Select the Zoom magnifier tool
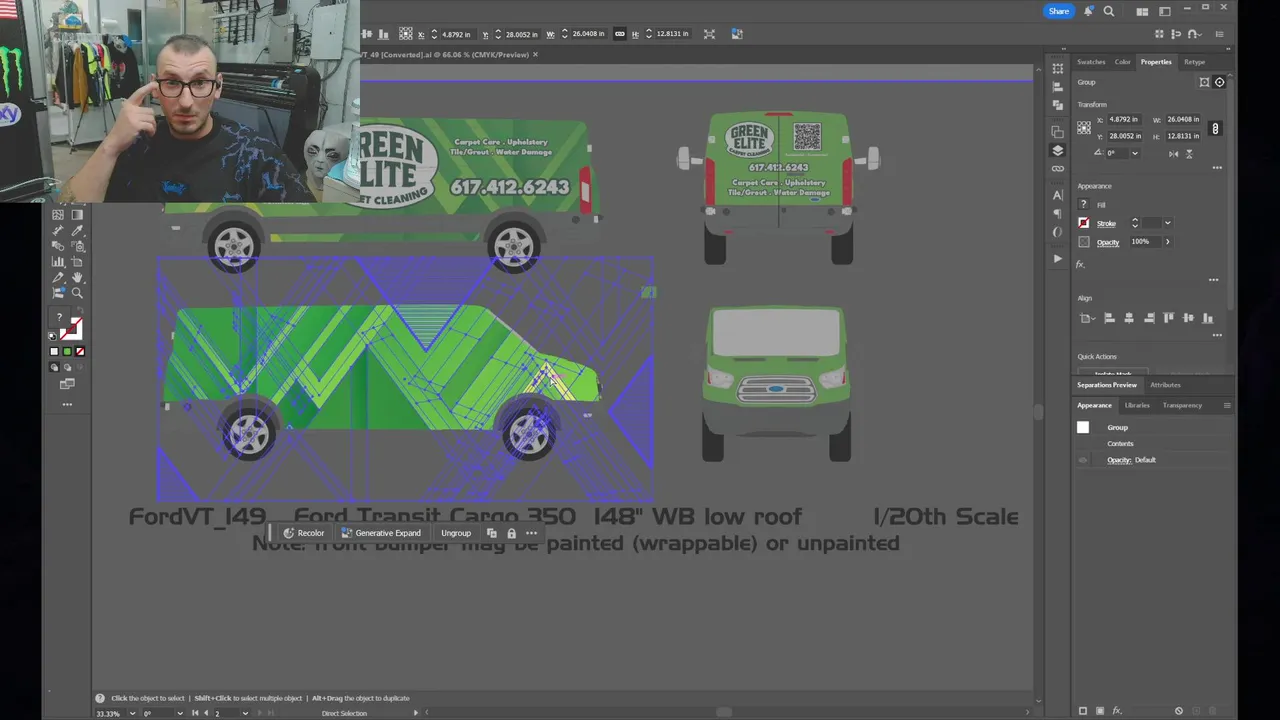Viewport: 1280px width, 720px height. tap(77, 293)
